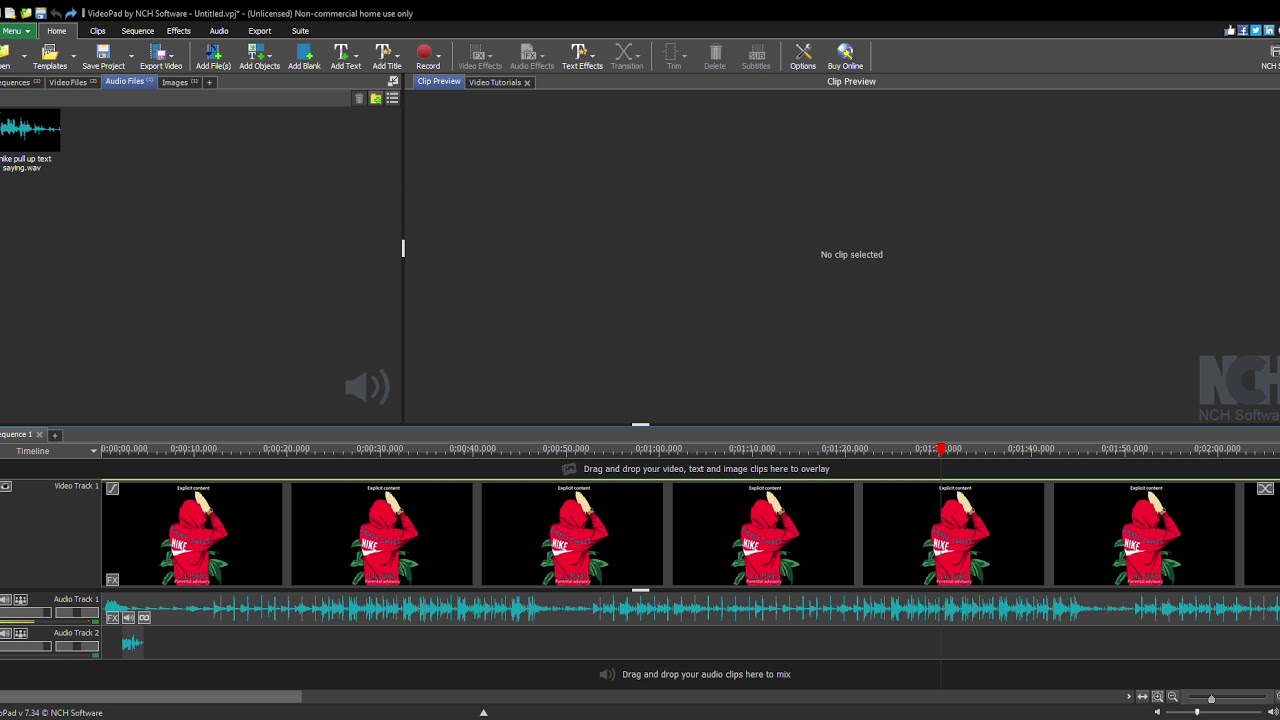
Task: Zoom to fit timeline arrows icon
Action: pyautogui.click(x=1142, y=697)
